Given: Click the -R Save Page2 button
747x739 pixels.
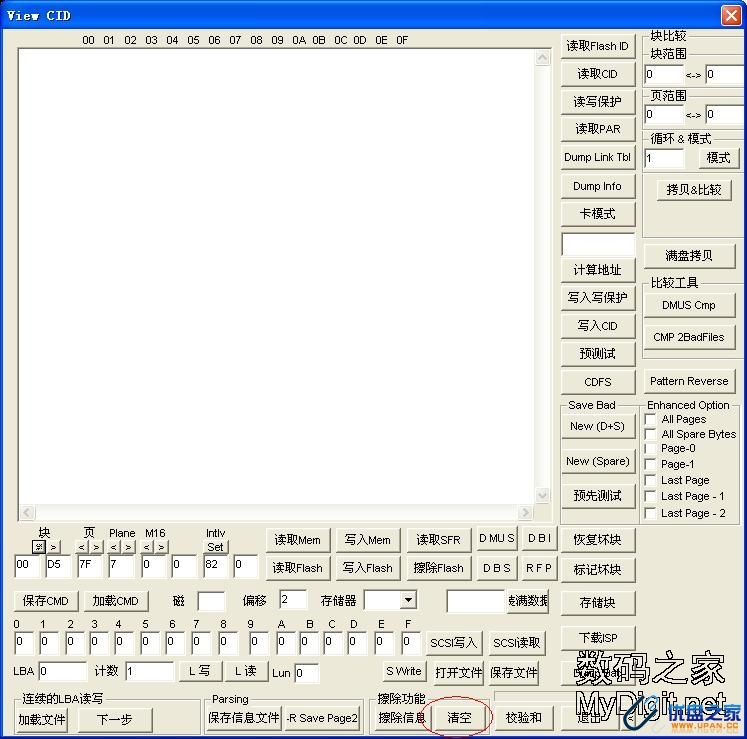Looking at the screenshot, I should point(323,718).
